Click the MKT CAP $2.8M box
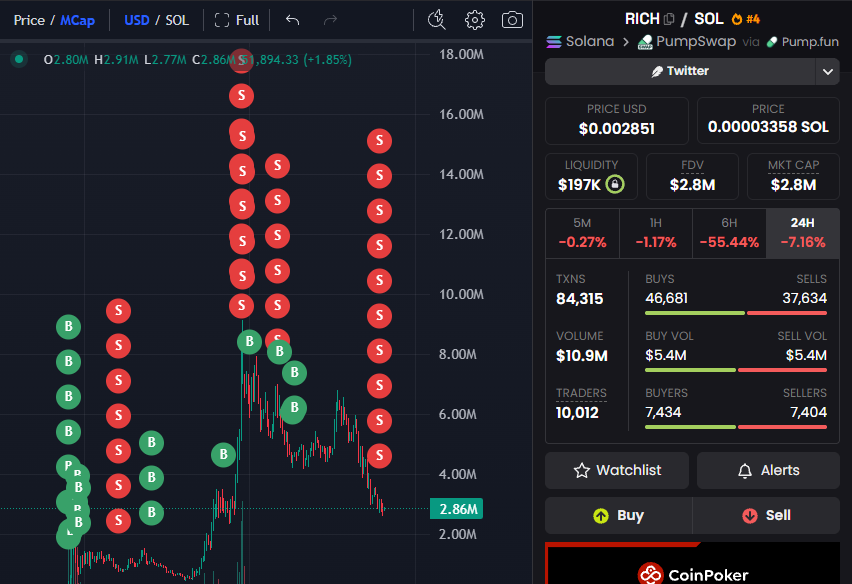Viewport: 852px width, 584px height. [793, 177]
